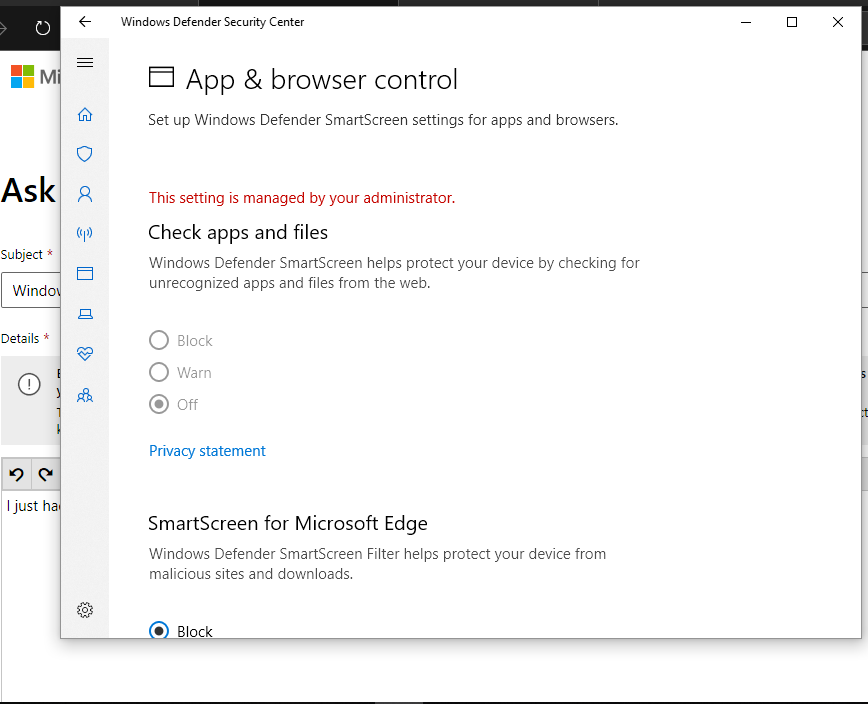
Task: Minimize the Windows Defender Security Center window
Action: point(746,22)
